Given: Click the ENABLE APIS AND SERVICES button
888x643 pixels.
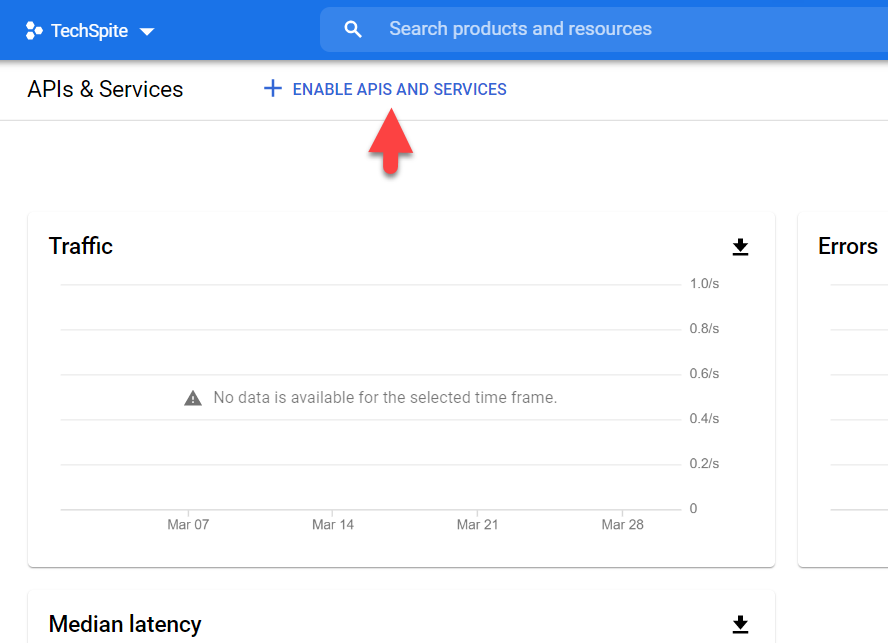Looking at the screenshot, I should [x=399, y=89].
